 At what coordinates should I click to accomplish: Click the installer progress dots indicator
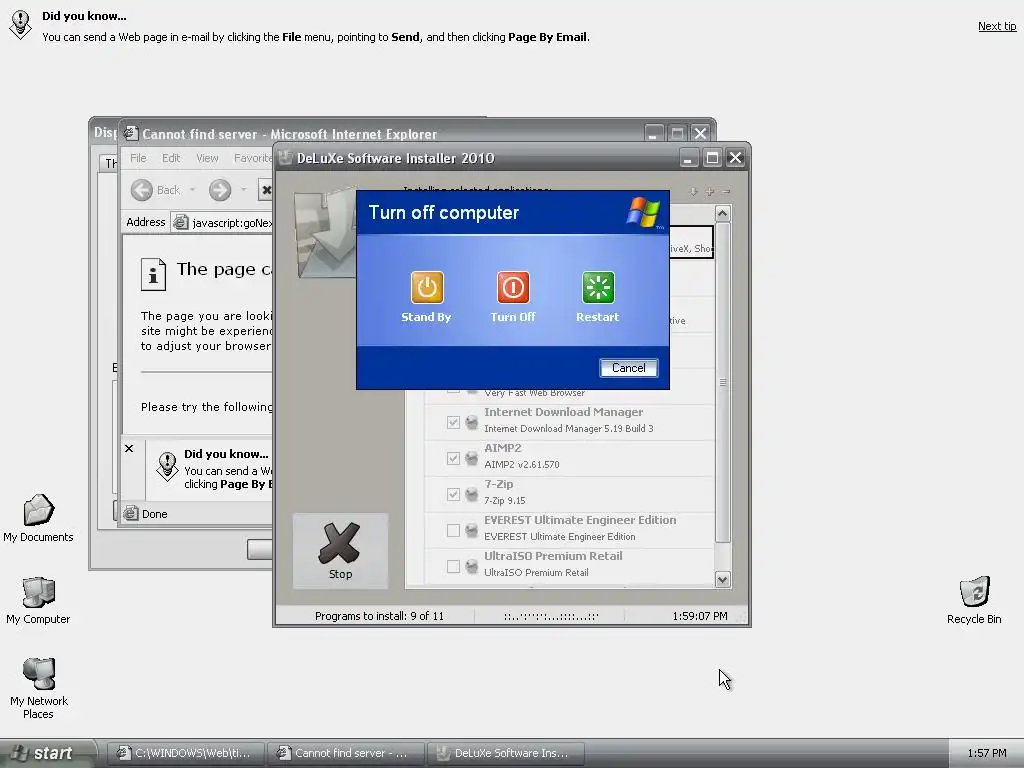[551, 616]
